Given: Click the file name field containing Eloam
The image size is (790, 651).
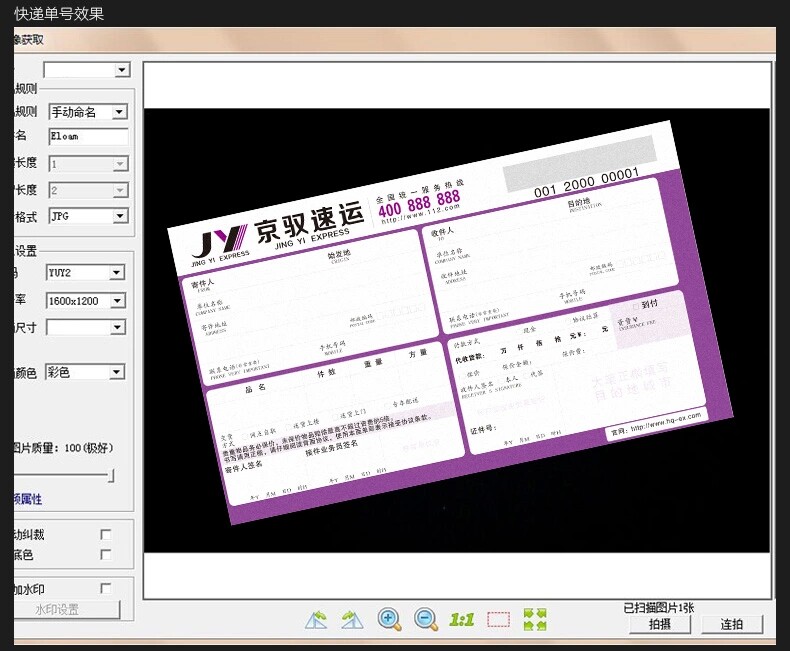Looking at the screenshot, I should point(89,137).
